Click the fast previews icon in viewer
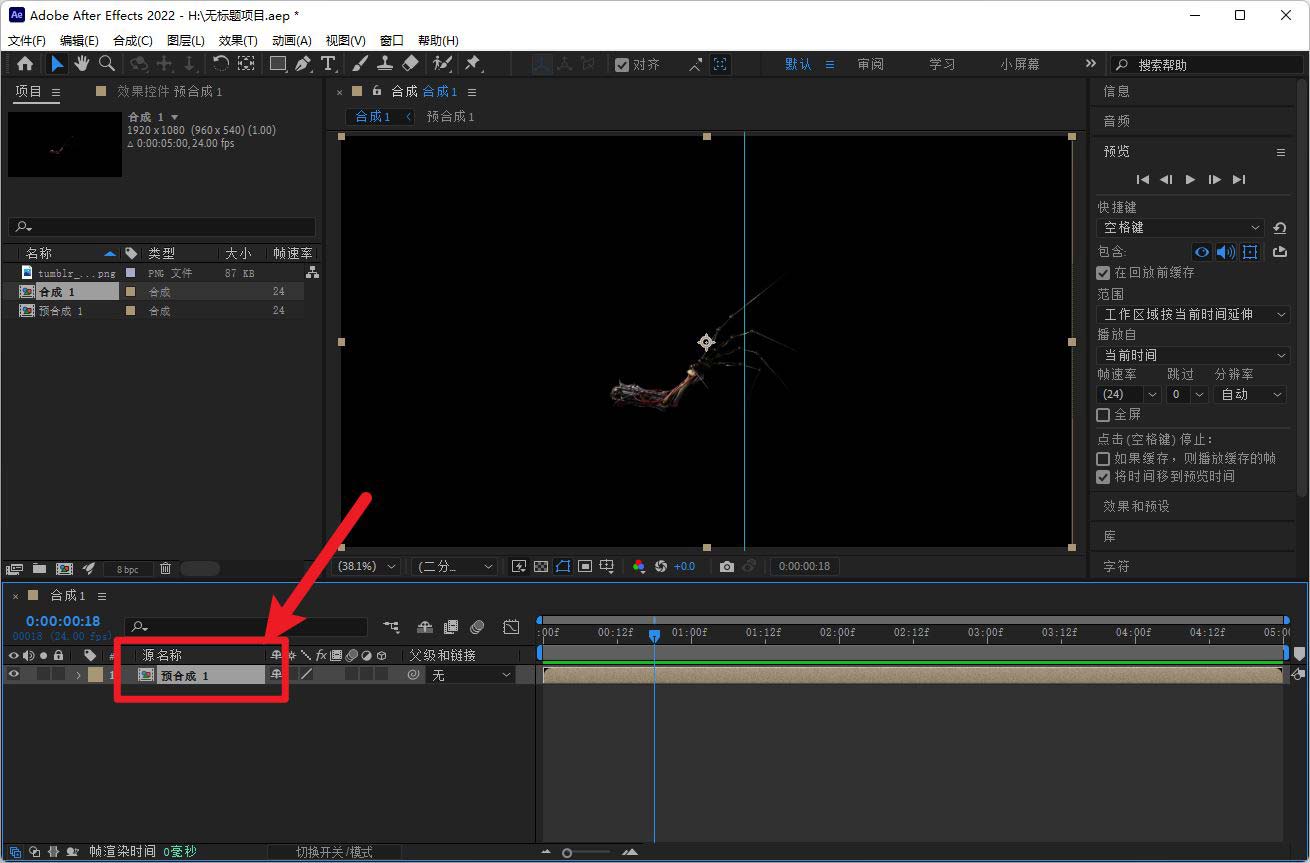Image resolution: width=1310 pixels, height=863 pixels. (519, 566)
